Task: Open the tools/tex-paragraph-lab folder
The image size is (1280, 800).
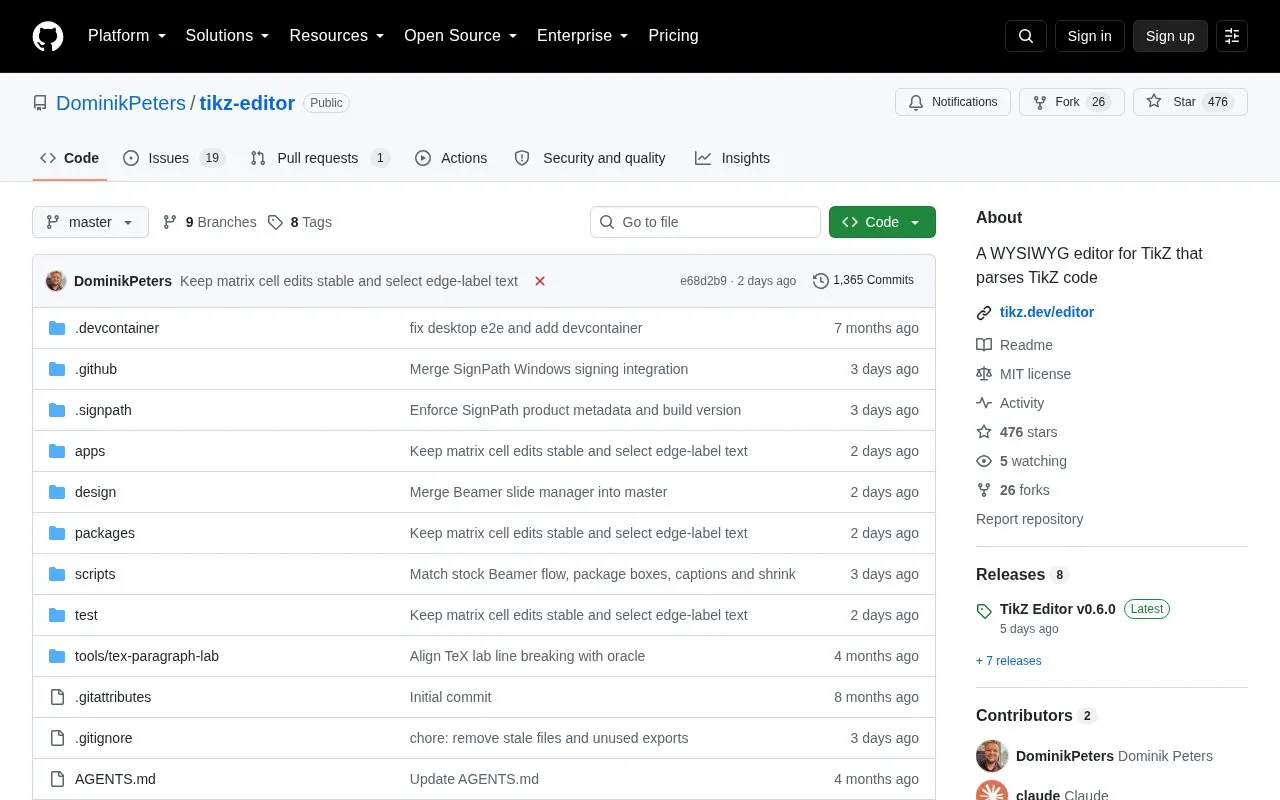Action: coord(147,656)
